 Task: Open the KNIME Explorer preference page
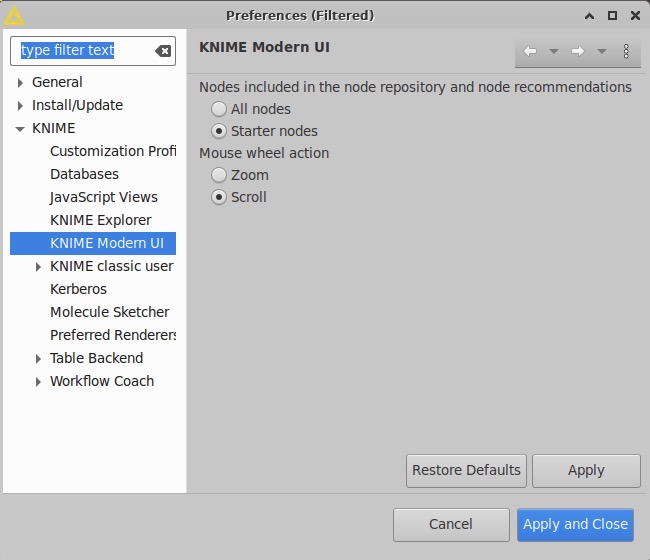click(101, 220)
